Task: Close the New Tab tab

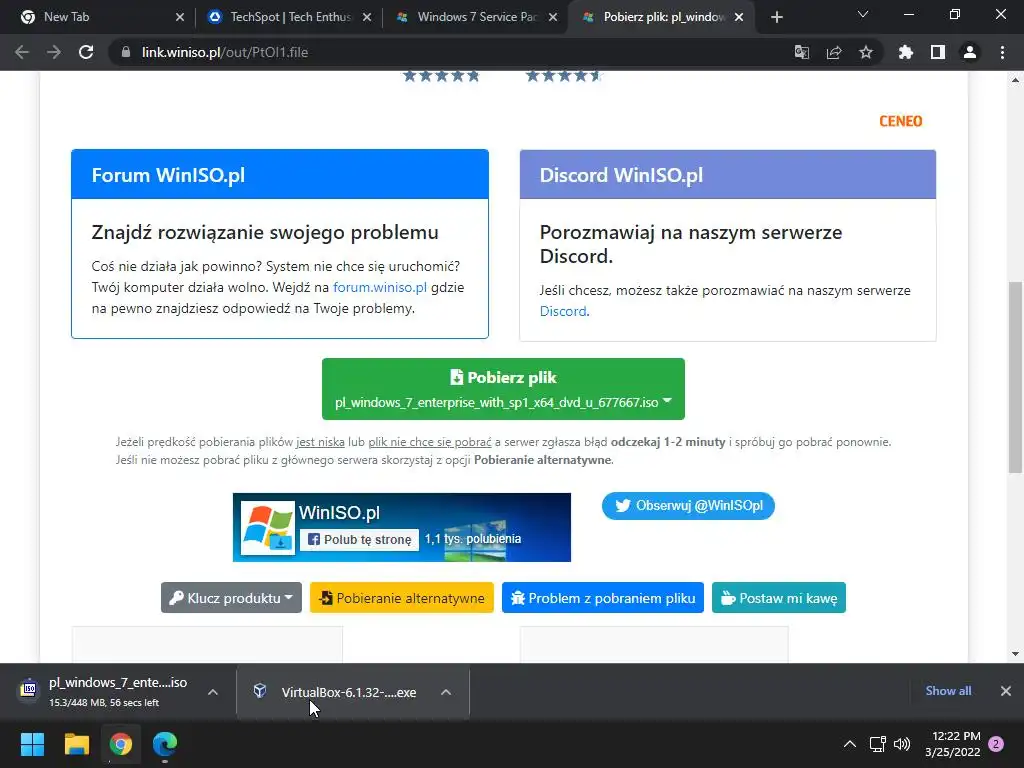Action: pyautogui.click(x=180, y=18)
